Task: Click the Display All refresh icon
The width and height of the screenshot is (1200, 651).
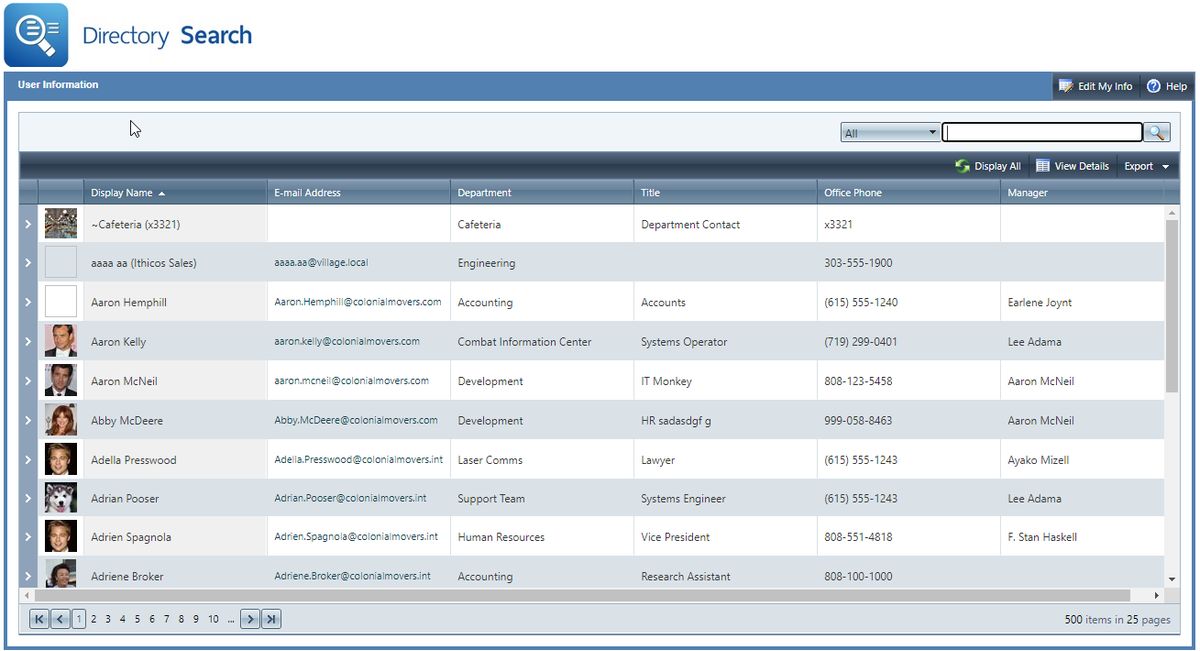Action: point(961,166)
